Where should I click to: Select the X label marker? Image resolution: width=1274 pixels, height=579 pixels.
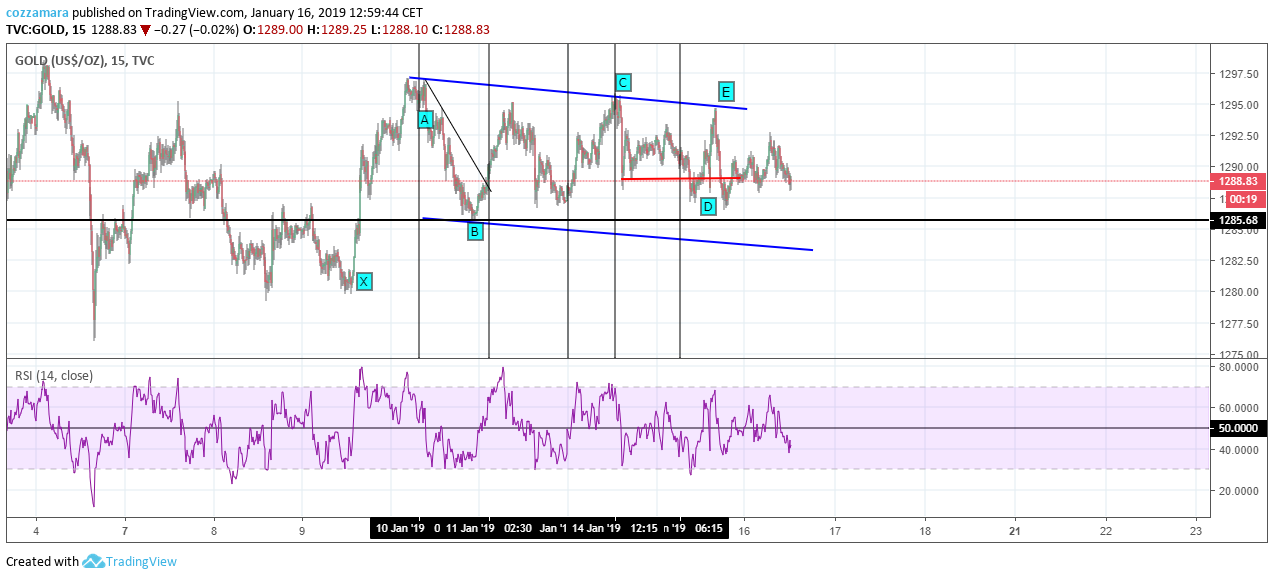364,282
